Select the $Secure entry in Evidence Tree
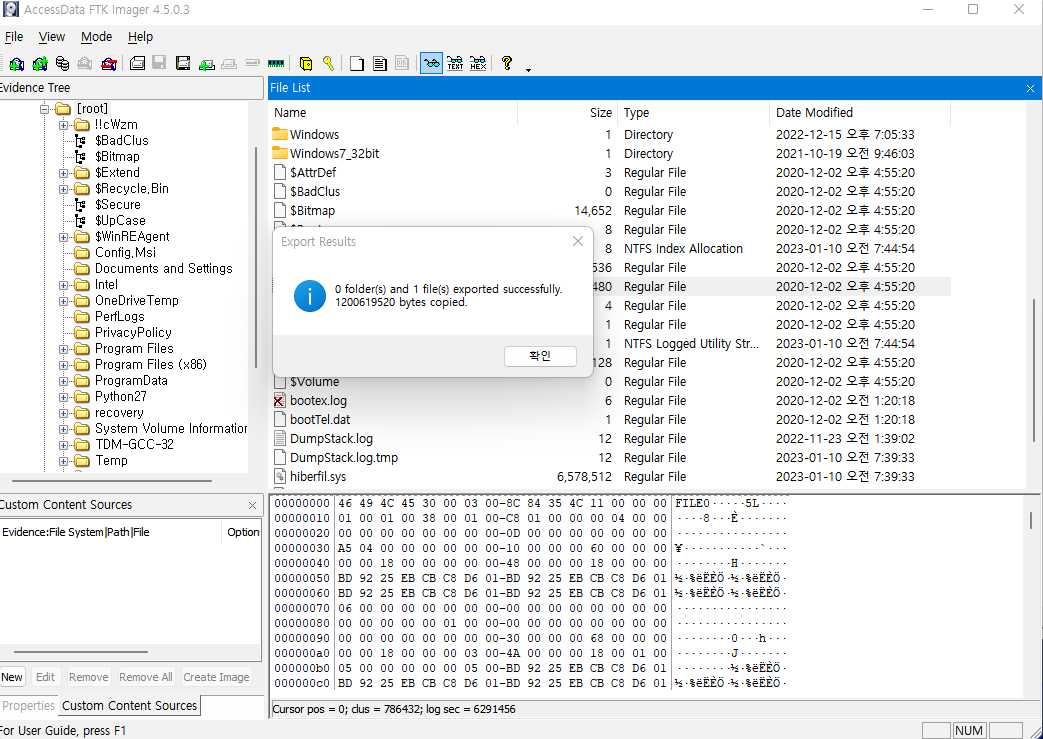Image resolution: width=1043 pixels, height=739 pixels. click(118, 205)
